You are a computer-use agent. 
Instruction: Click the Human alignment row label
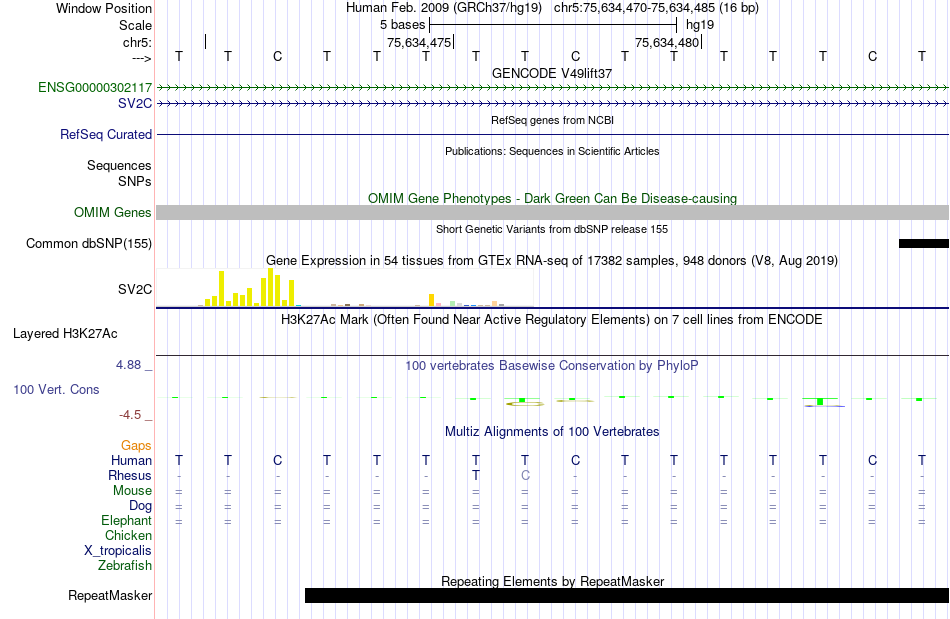[131, 460]
